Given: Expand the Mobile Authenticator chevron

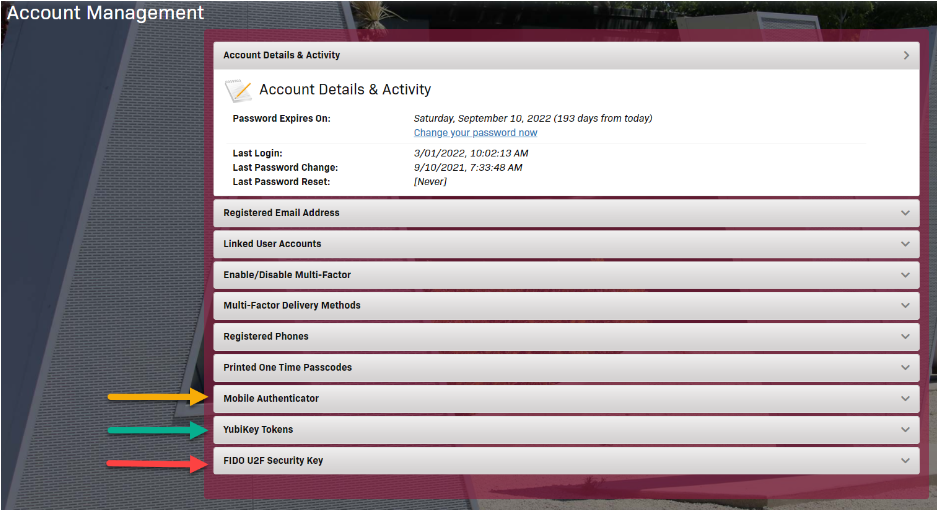Looking at the screenshot, I should 906,399.
